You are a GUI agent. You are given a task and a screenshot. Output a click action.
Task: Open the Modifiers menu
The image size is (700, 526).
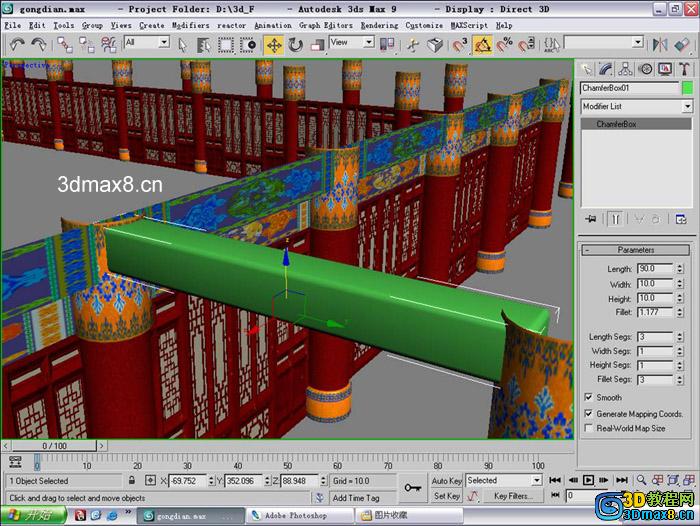coord(190,25)
